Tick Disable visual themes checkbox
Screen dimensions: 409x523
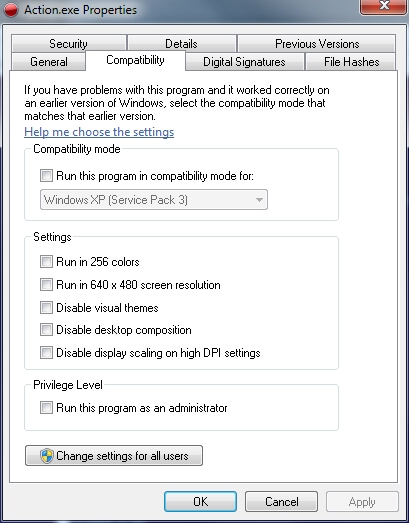point(46,307)
